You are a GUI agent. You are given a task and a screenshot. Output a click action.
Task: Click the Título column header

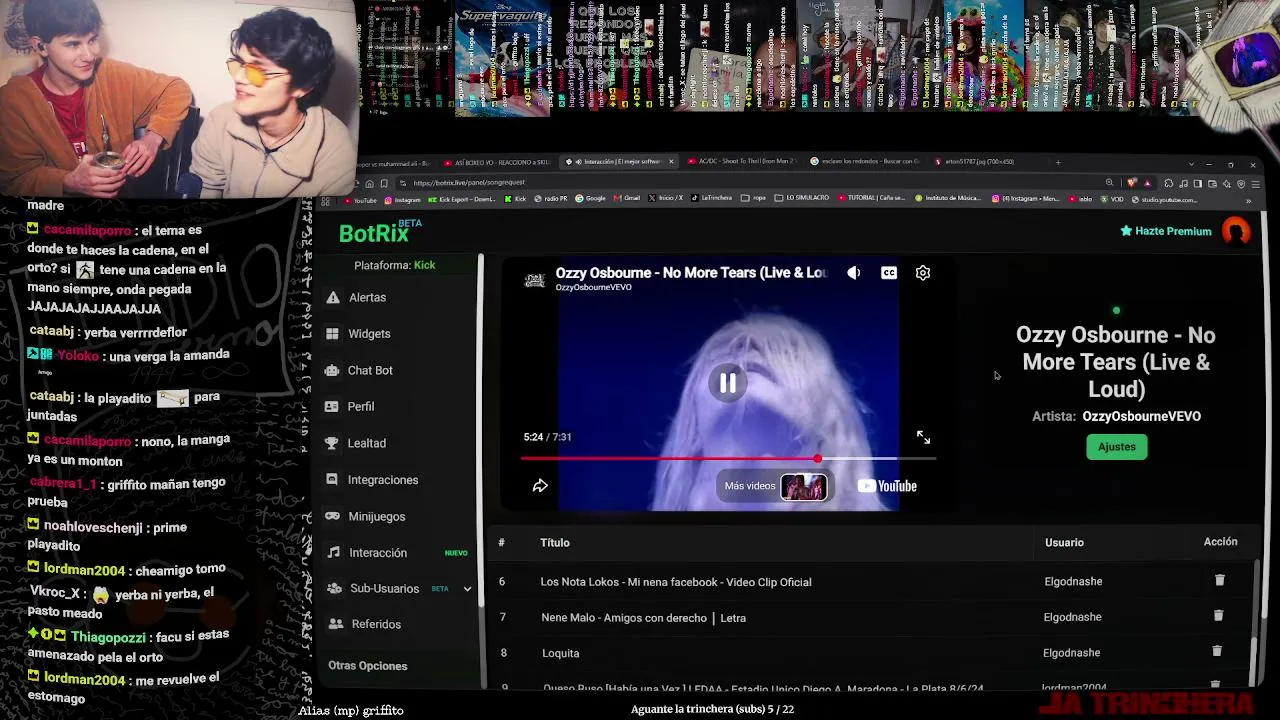point(555,543)
